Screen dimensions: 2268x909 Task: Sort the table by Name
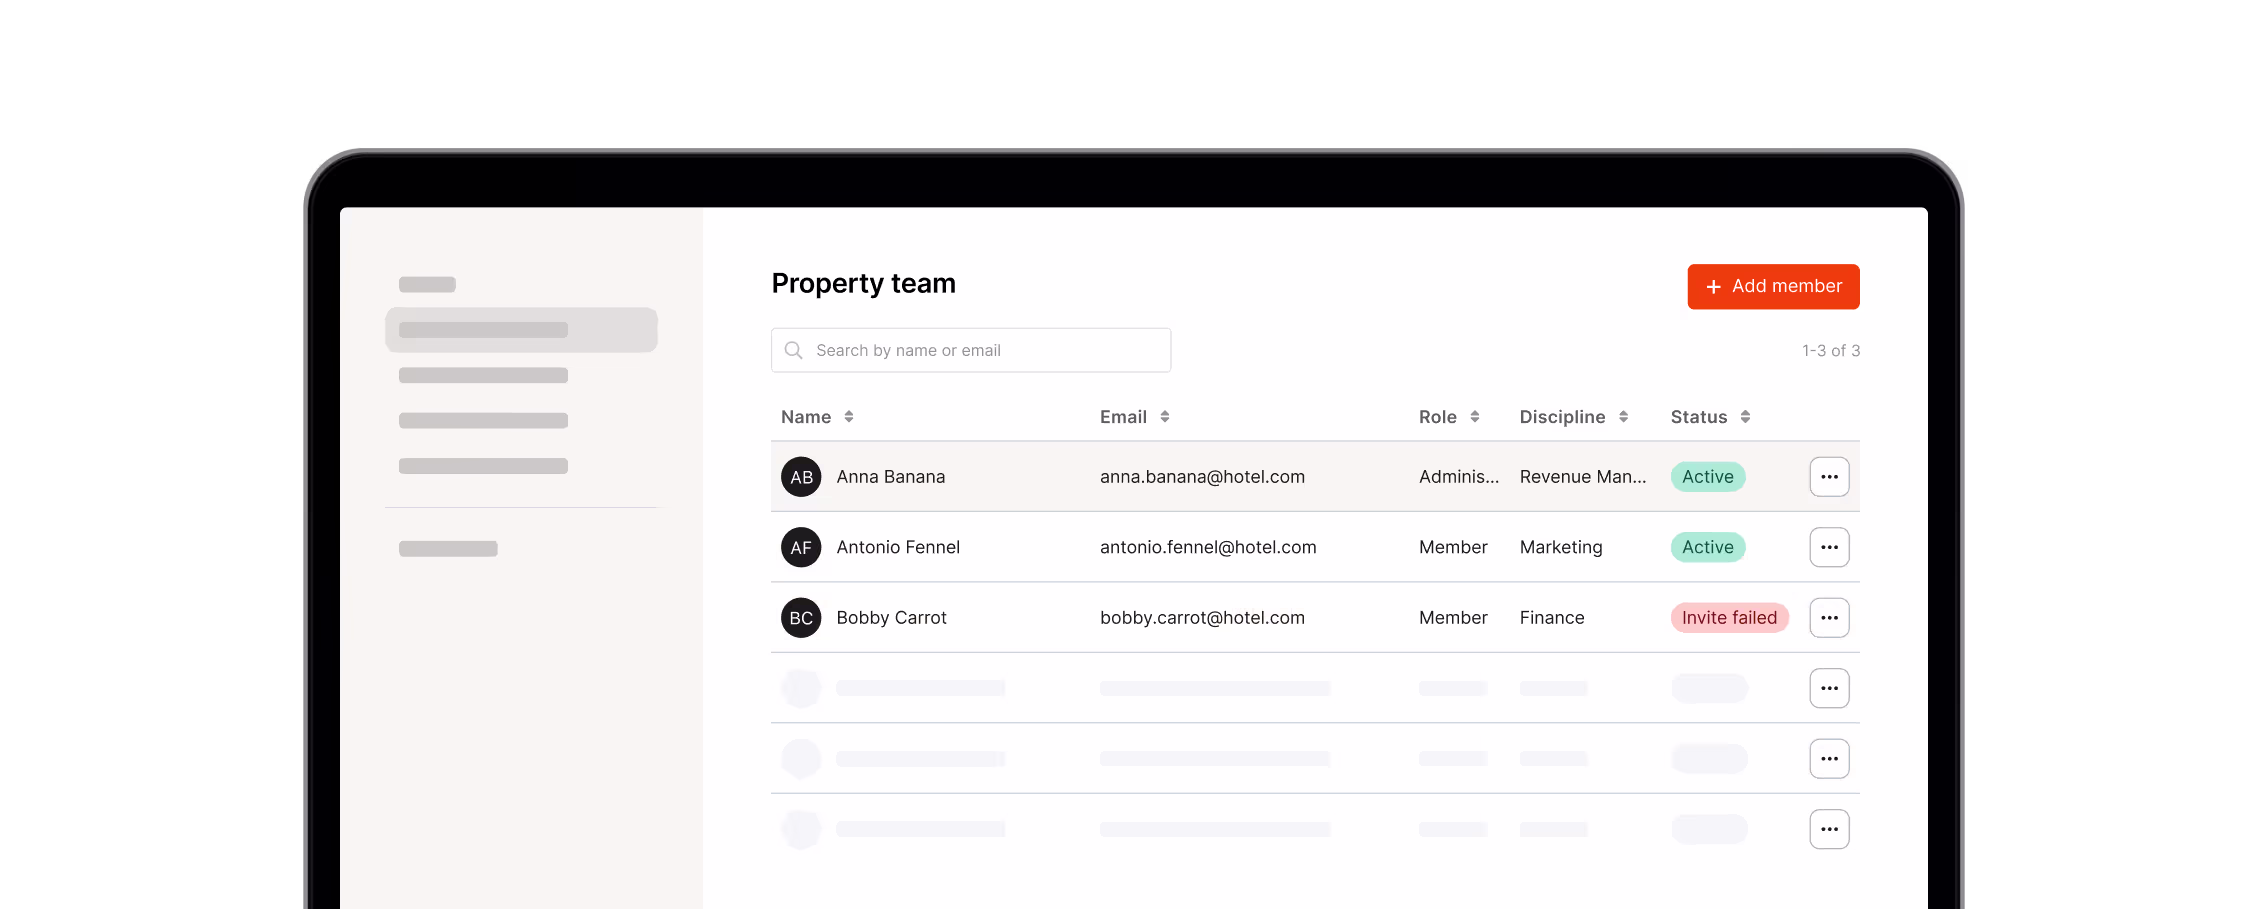(x=848, y=417)
